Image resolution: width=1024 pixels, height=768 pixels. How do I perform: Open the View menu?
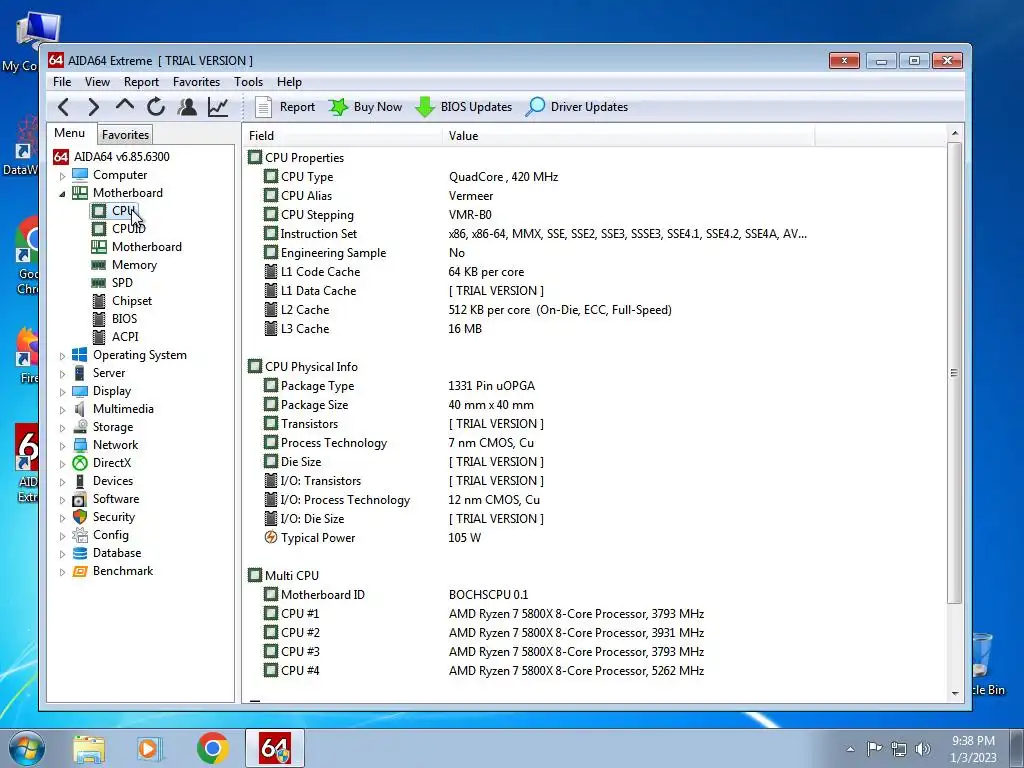click(97, 82)
